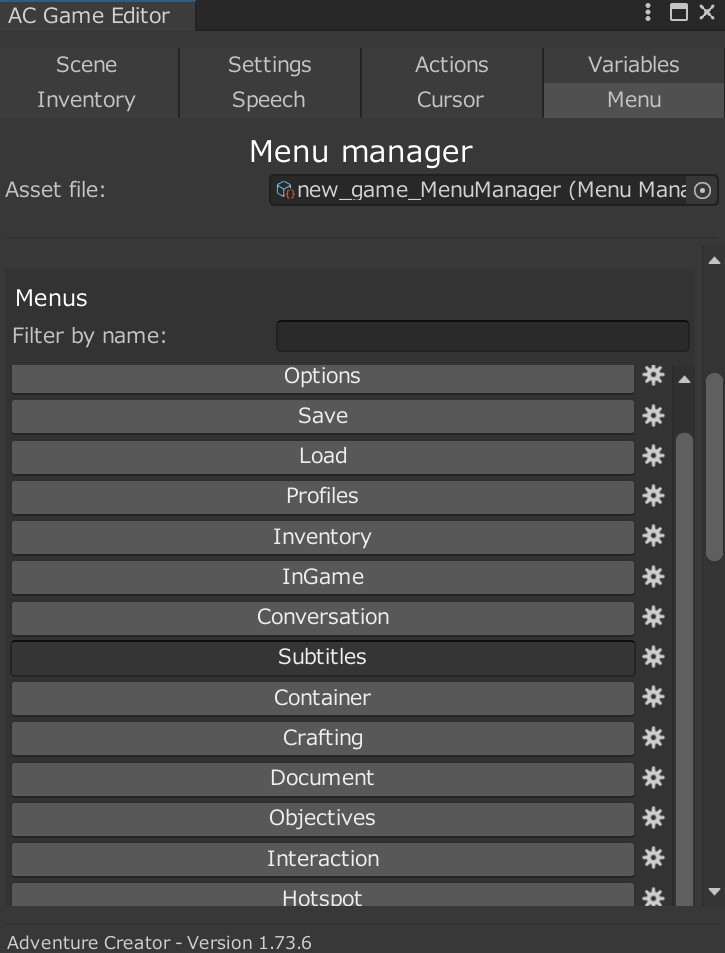Select the InGame menu entry

tap(322, 577)
